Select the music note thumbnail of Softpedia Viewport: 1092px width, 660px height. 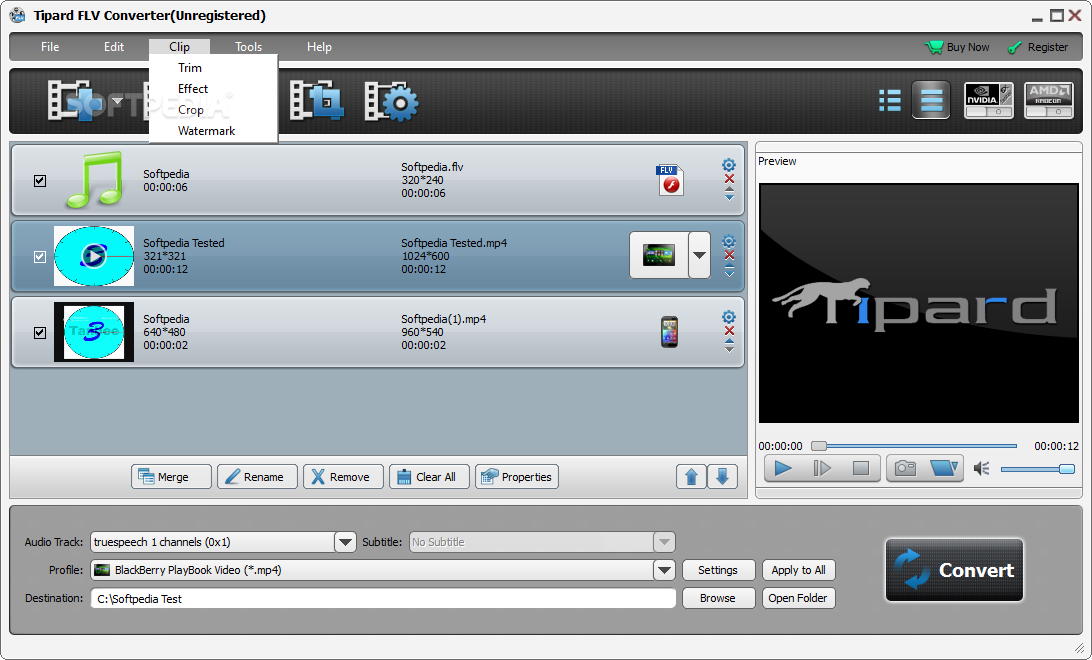[x=95, y=180]
